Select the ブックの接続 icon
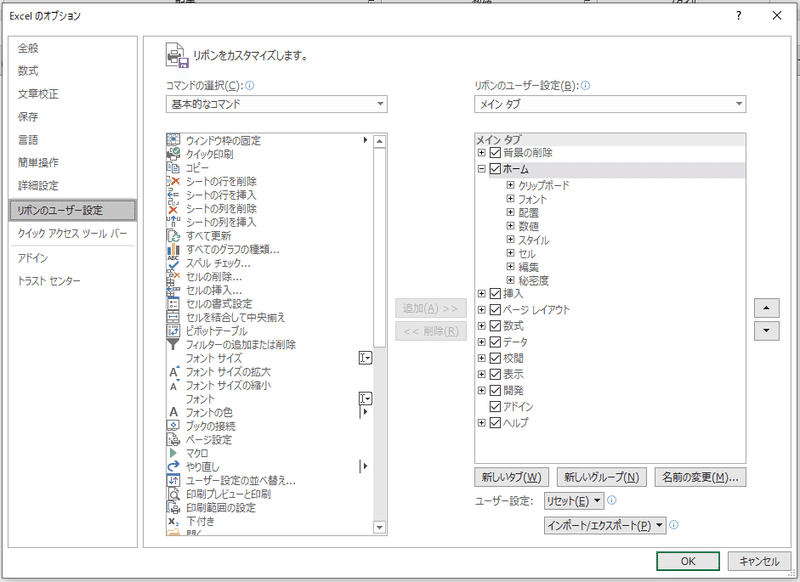This screenshot has height=582, width=800. 173,425
